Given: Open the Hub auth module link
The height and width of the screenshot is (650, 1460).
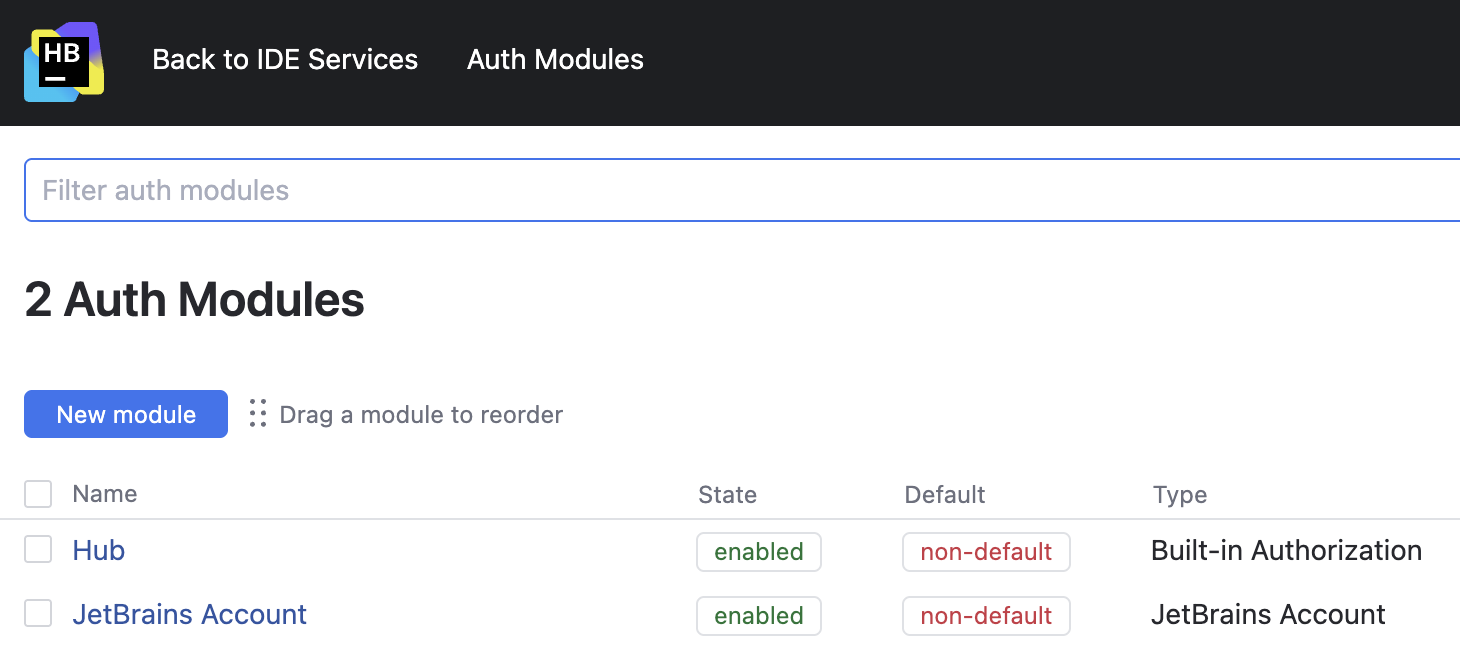Looking at the screenshot, I should 99,550.
